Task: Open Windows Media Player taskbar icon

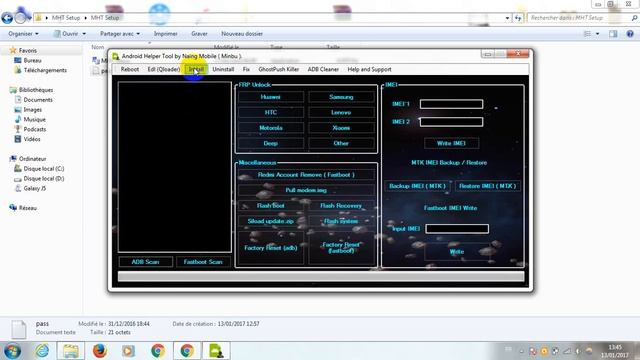Action: coord(128,351)
